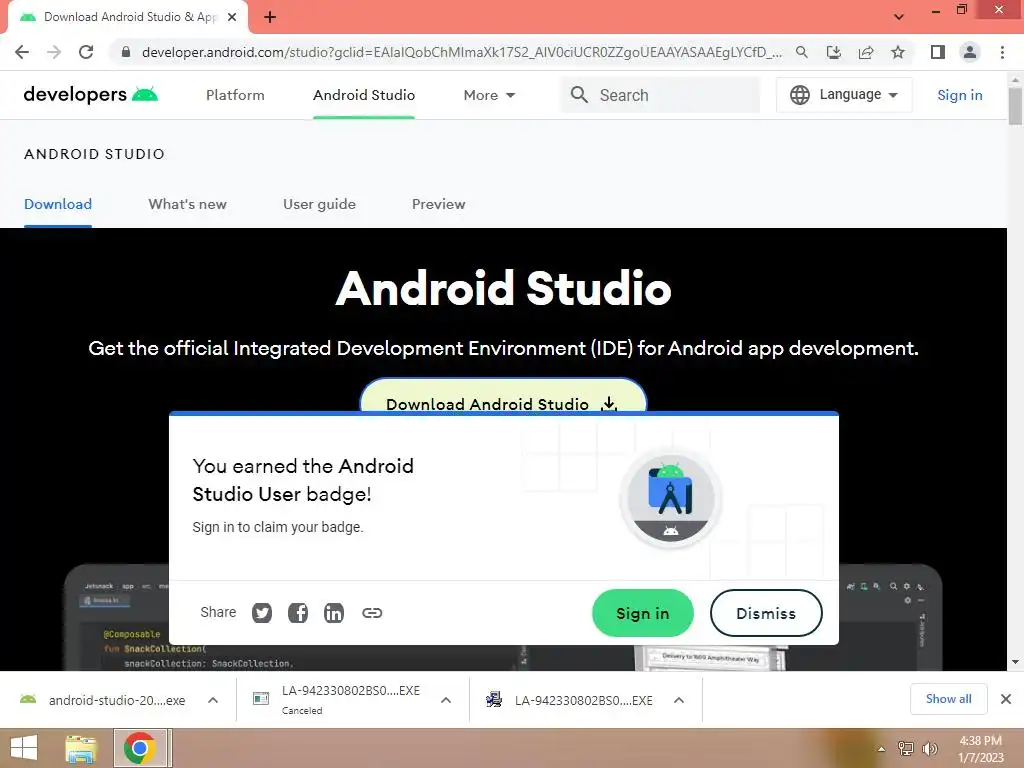Expand options for last LA-942330802BS0 download

click(x=679, y=700)
